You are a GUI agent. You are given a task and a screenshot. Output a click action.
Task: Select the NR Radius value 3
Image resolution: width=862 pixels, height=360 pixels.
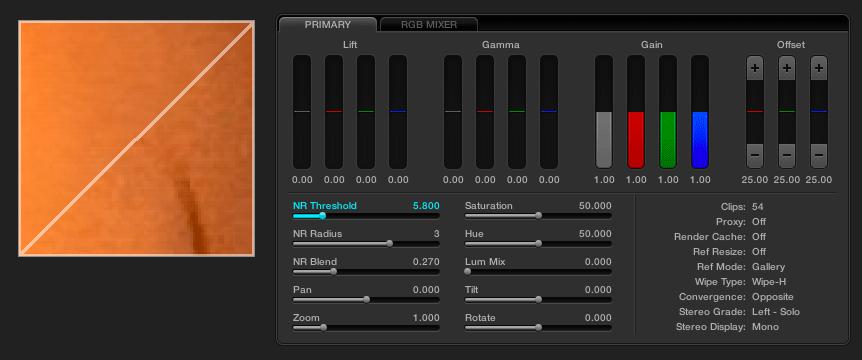pyautogui.click(x=436, y=234)
